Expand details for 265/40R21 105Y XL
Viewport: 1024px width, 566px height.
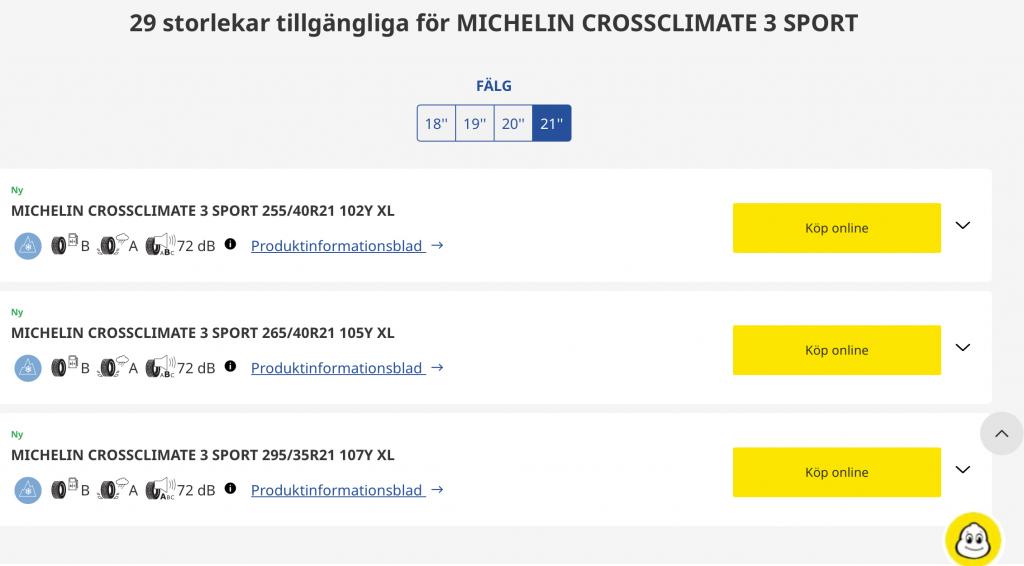(963, 347)
